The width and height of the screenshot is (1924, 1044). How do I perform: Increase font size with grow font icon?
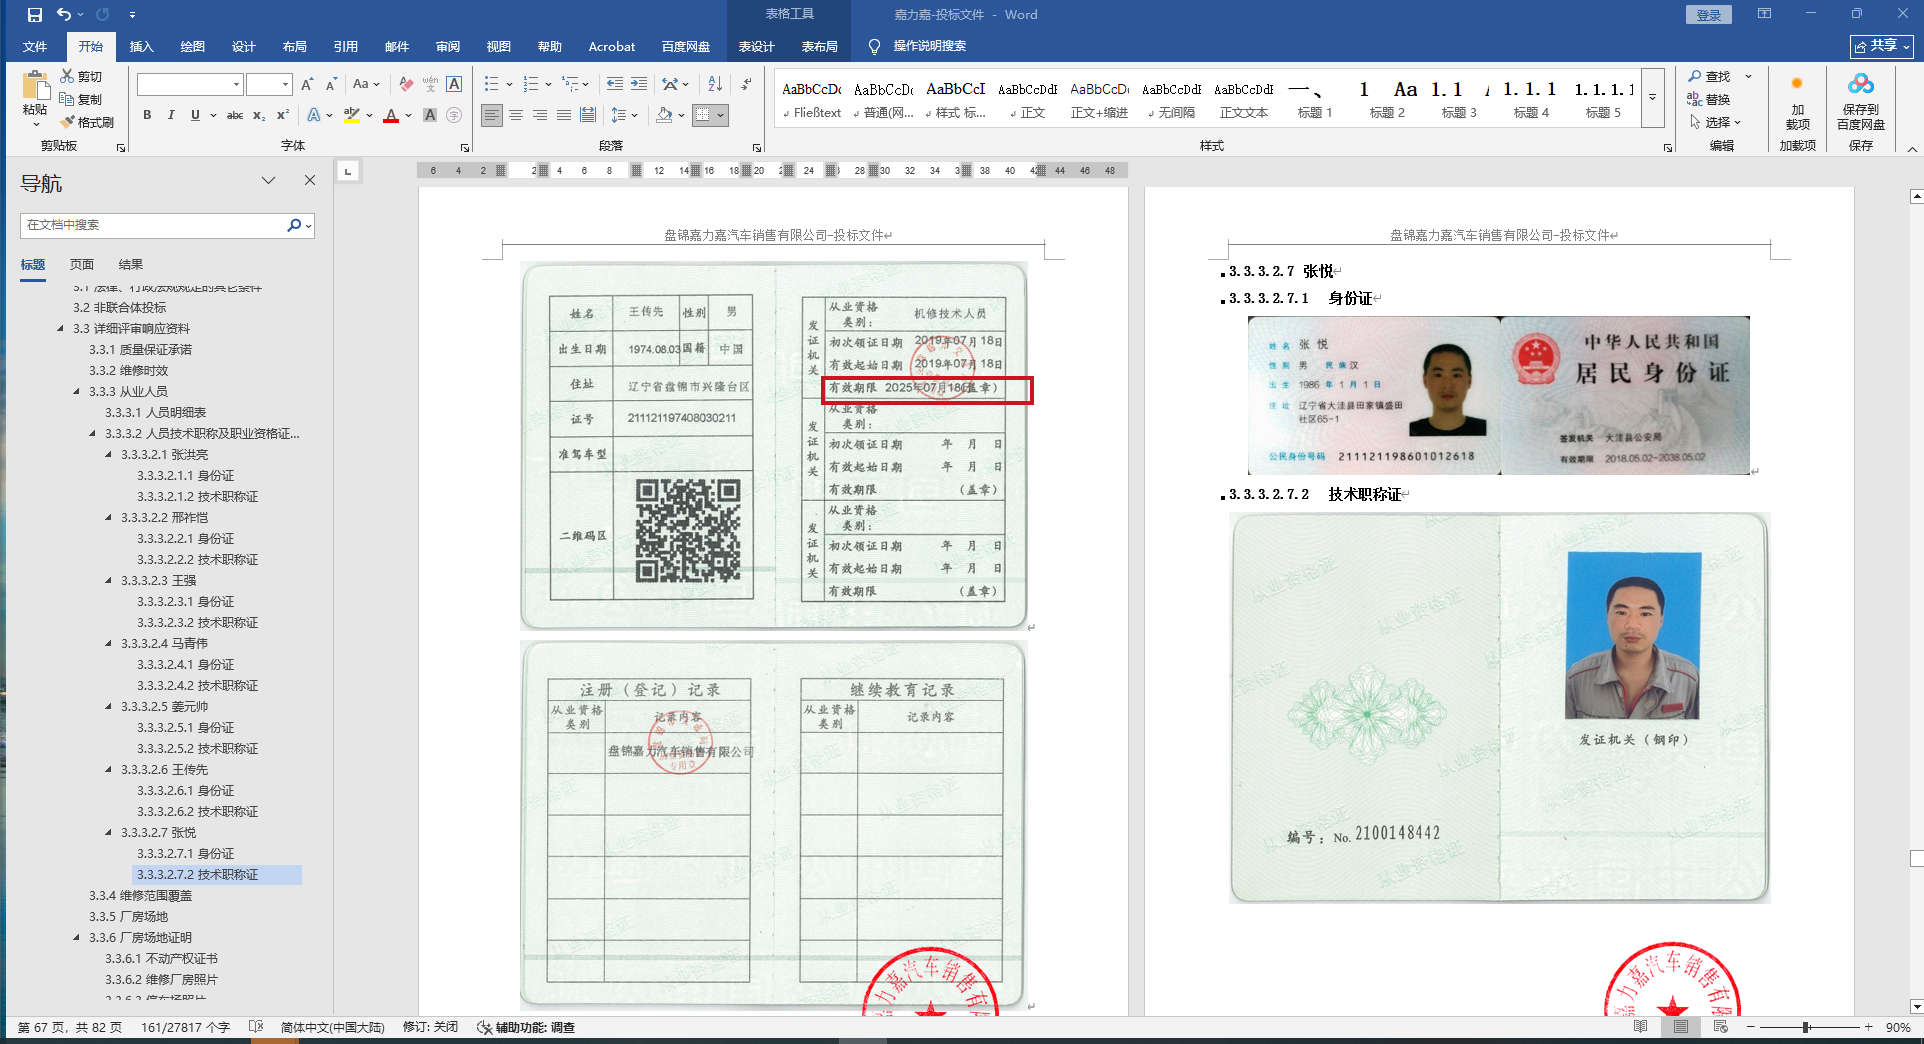pyautogui.click(x=307, y=84)
